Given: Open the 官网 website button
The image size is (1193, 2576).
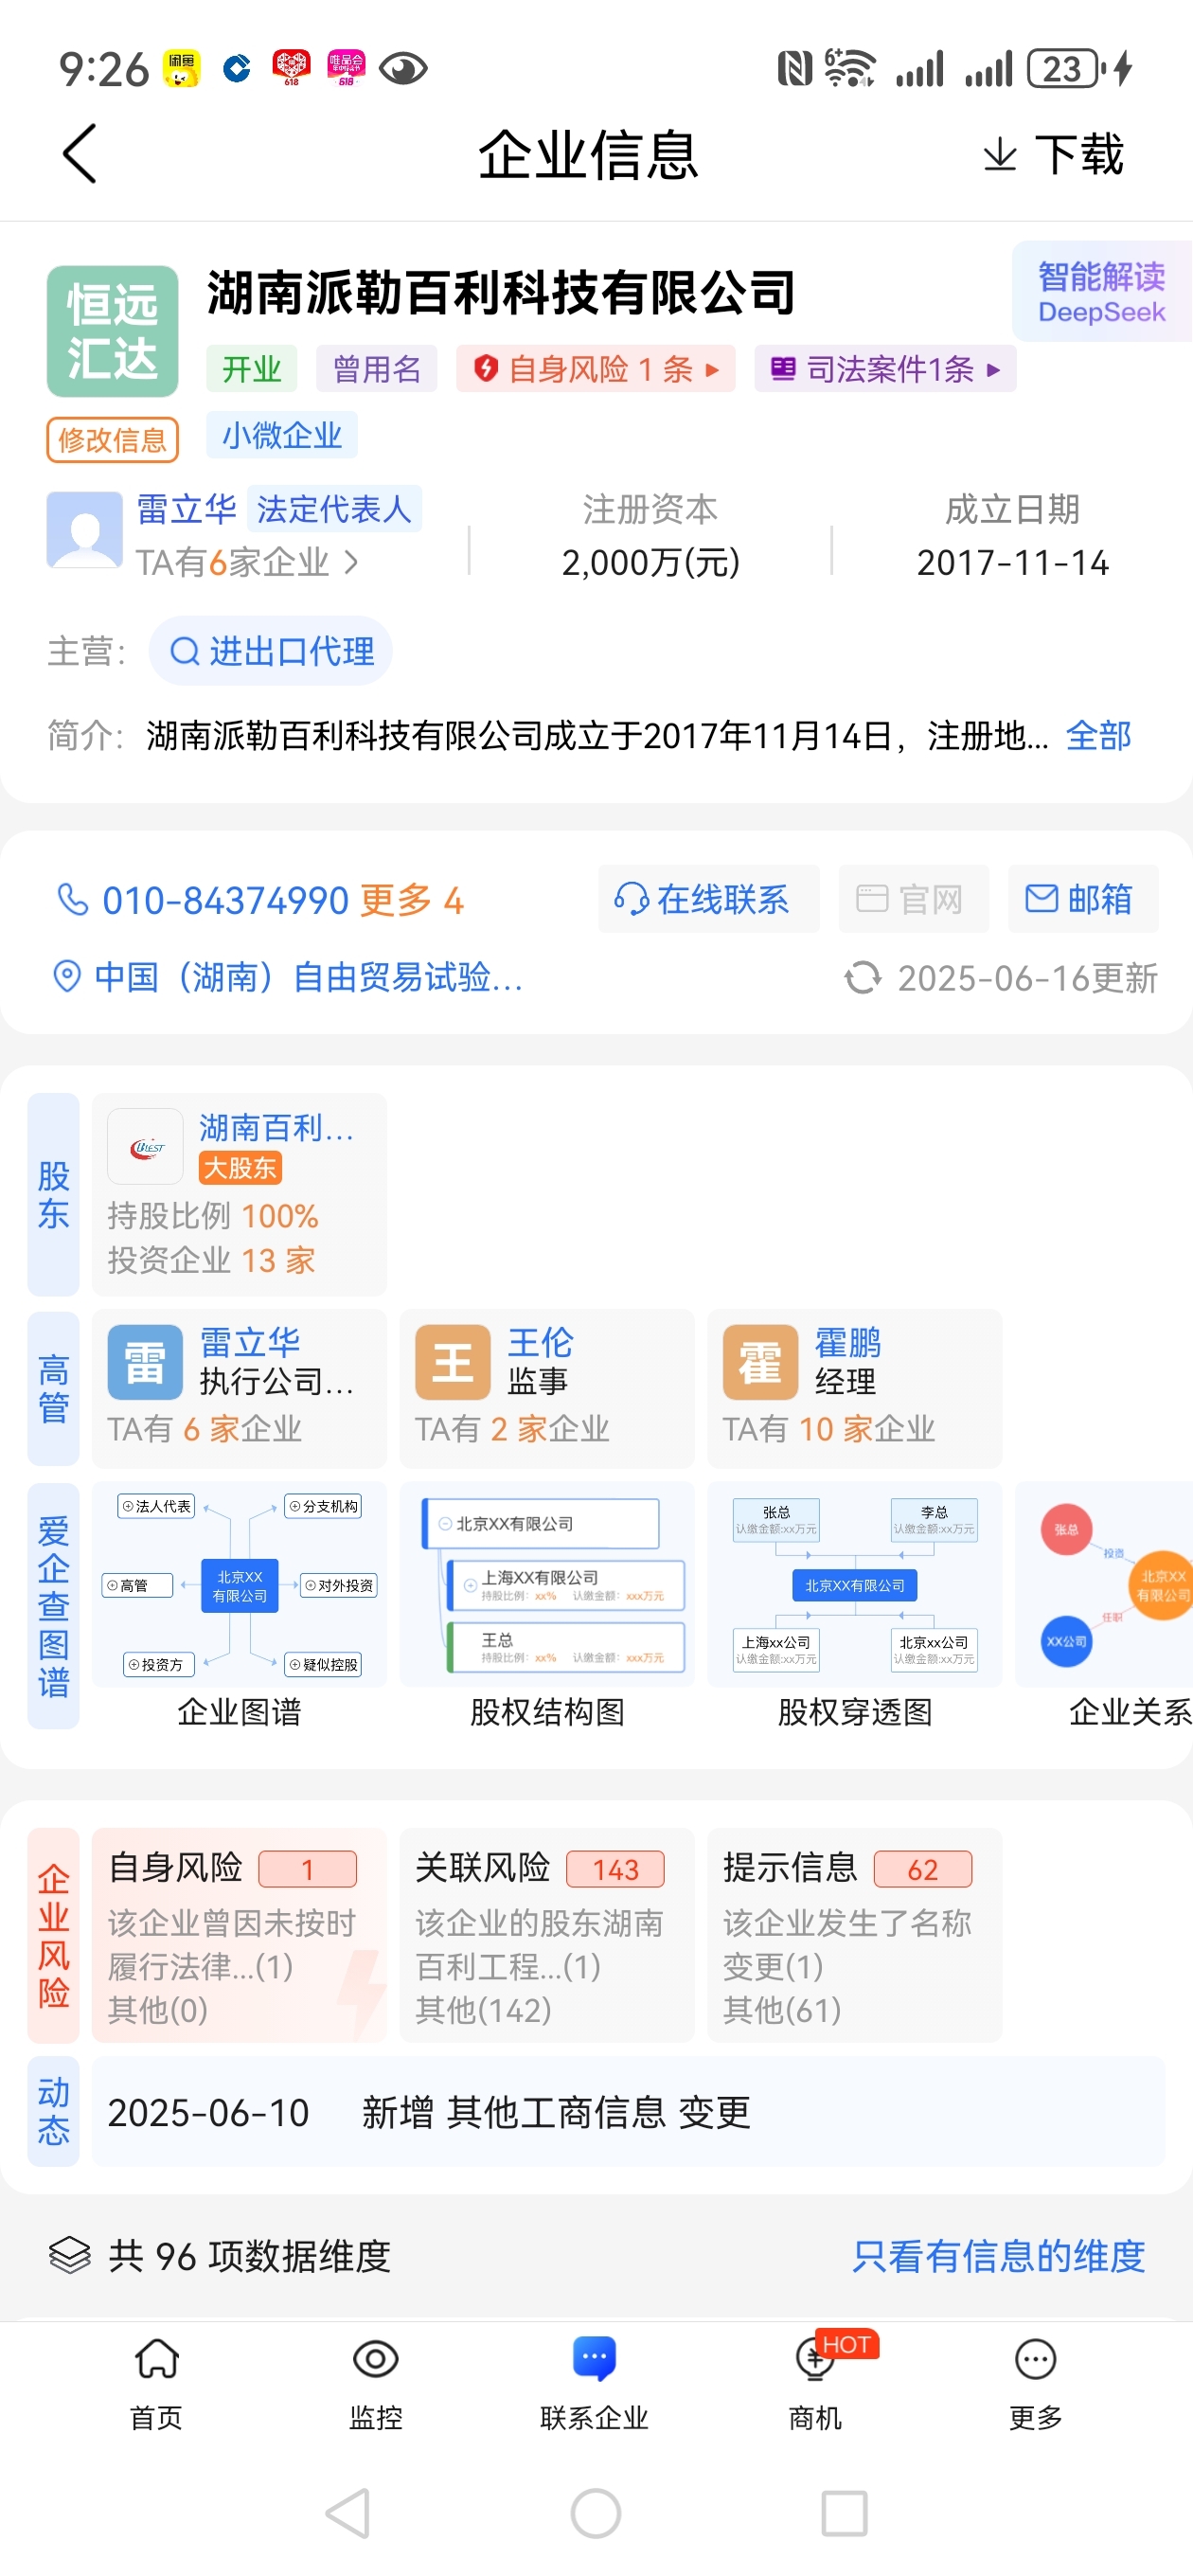Looking at the screenshot, I should (x=913, y=899).
